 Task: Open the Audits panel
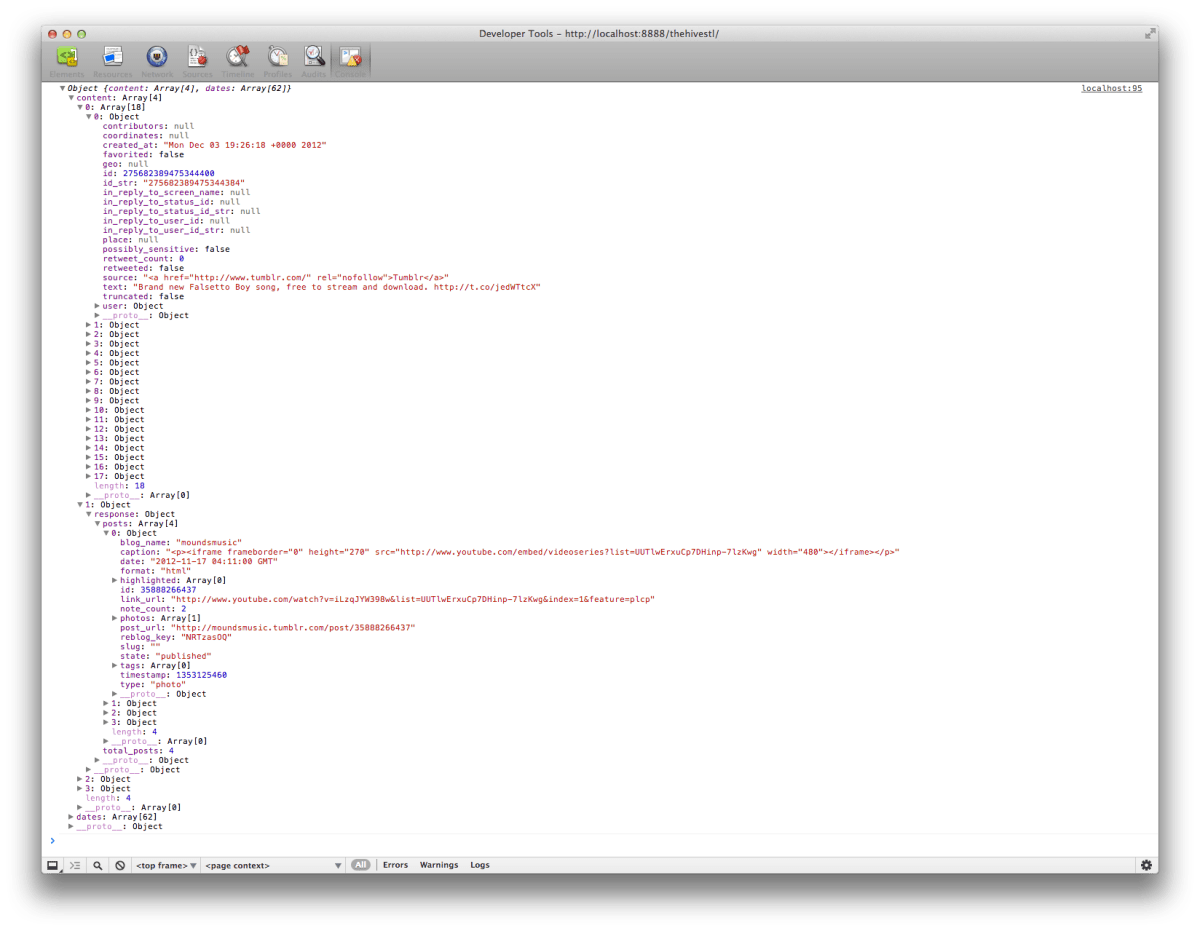pyautogui.click(x=314, y=61)
